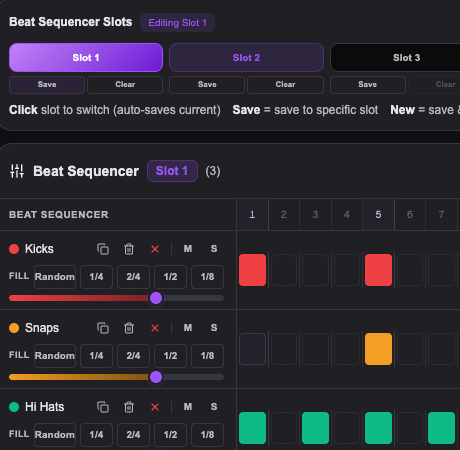Click the red X on Snaps
This screenshot has width=460, height=450.
tap(155, 328)
